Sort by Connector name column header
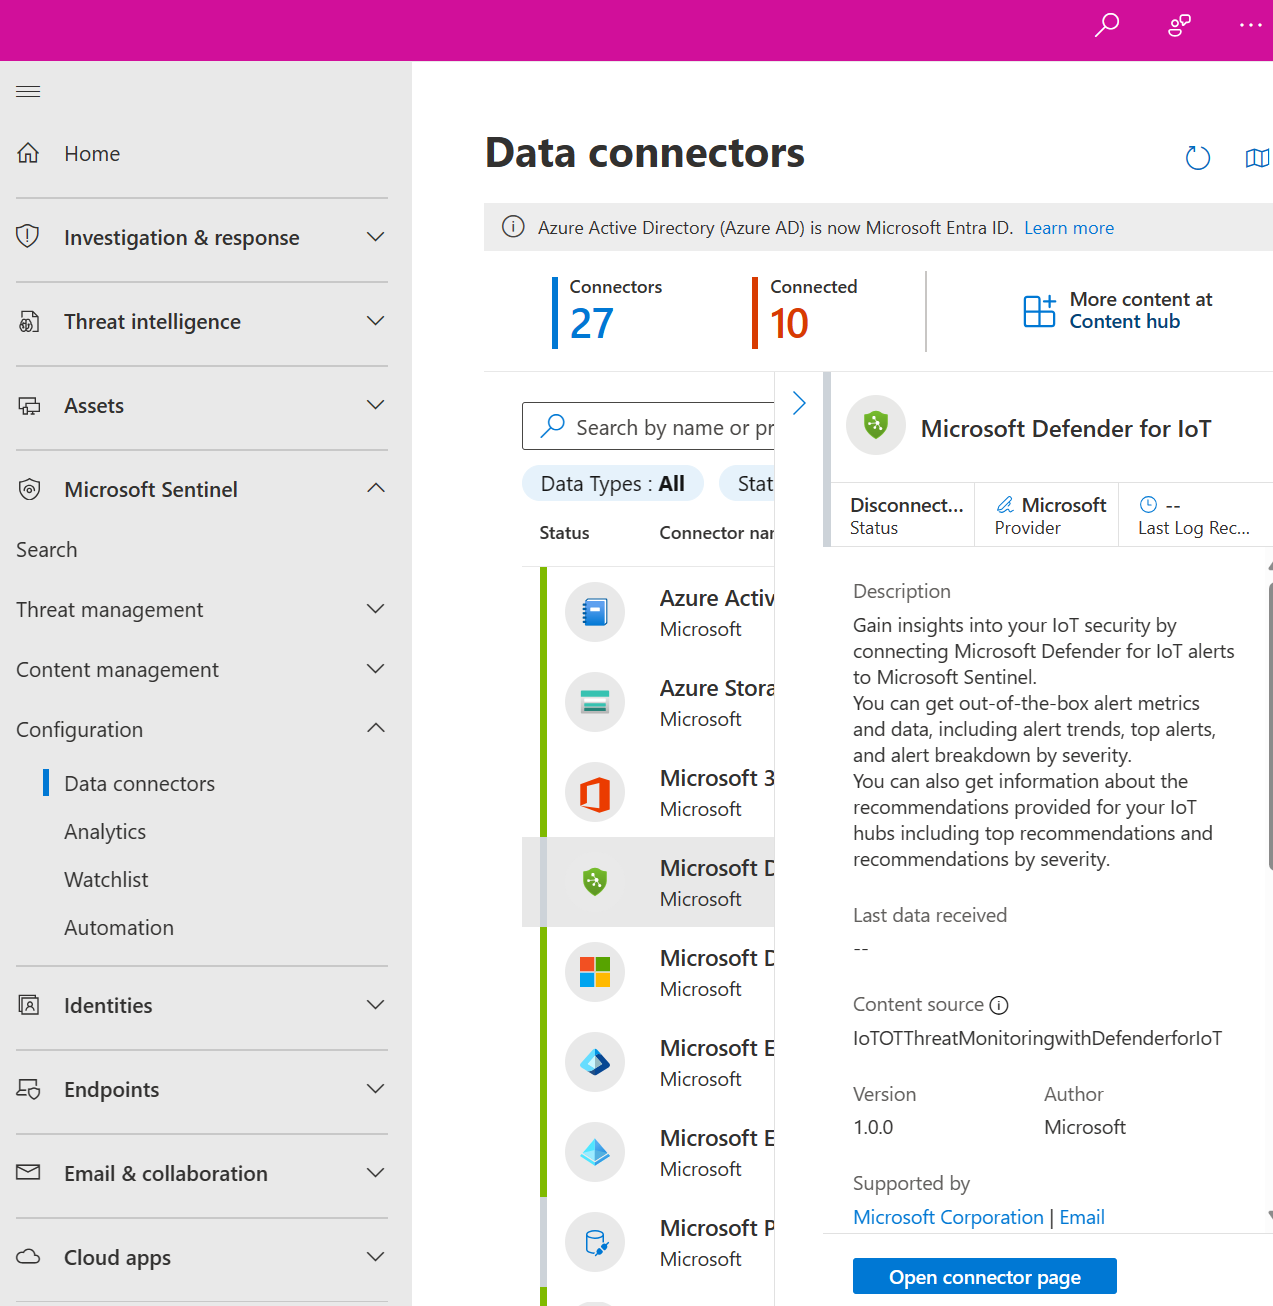This screenshot has height=1306, width=1273. [717, 533]
